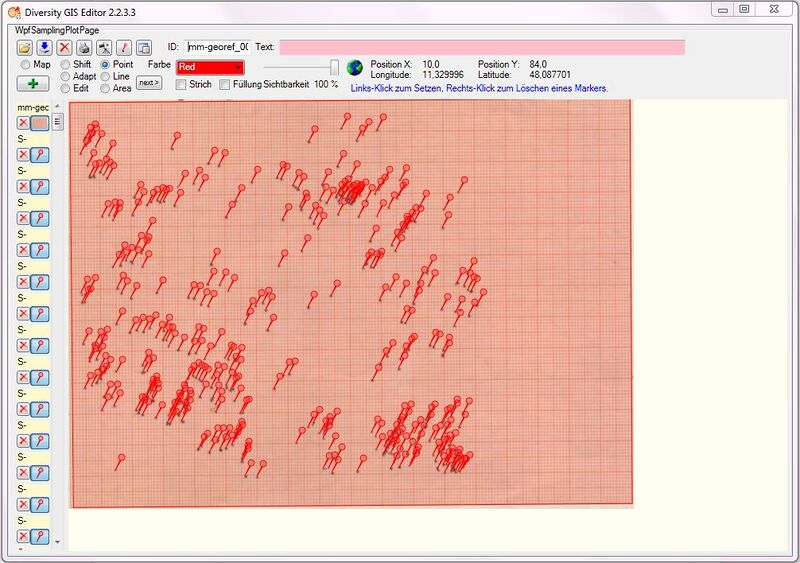
Task: Click the printer icon in the toolbar
Action: 84,47
